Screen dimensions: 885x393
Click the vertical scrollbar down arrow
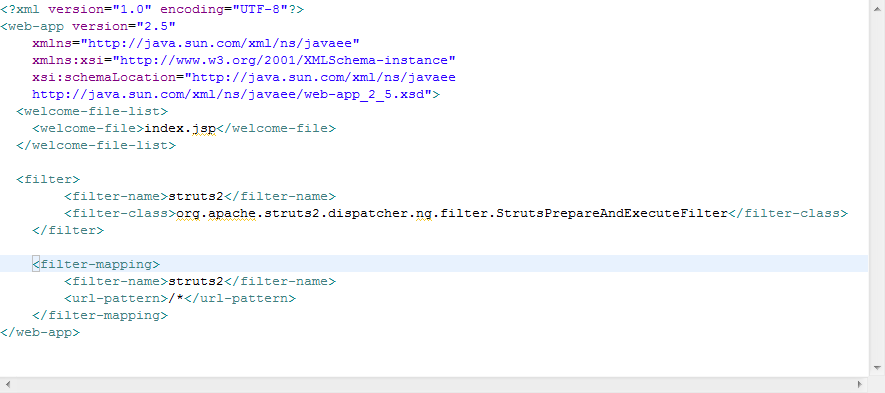(877, 369)
